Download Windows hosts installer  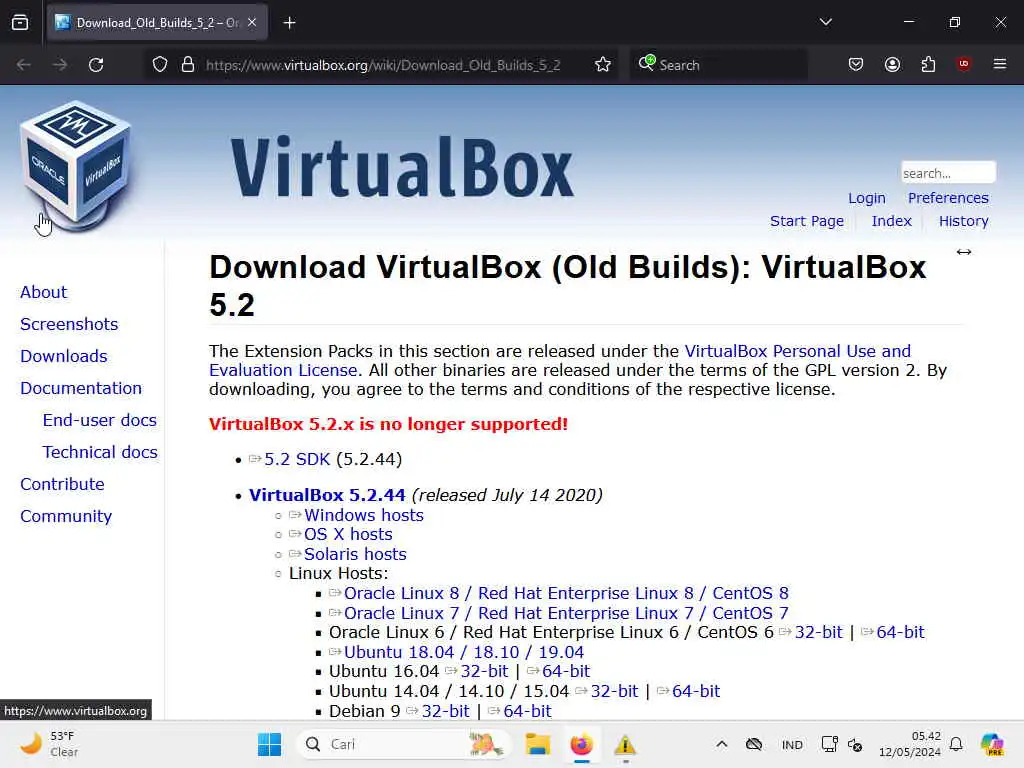[364, 515]
